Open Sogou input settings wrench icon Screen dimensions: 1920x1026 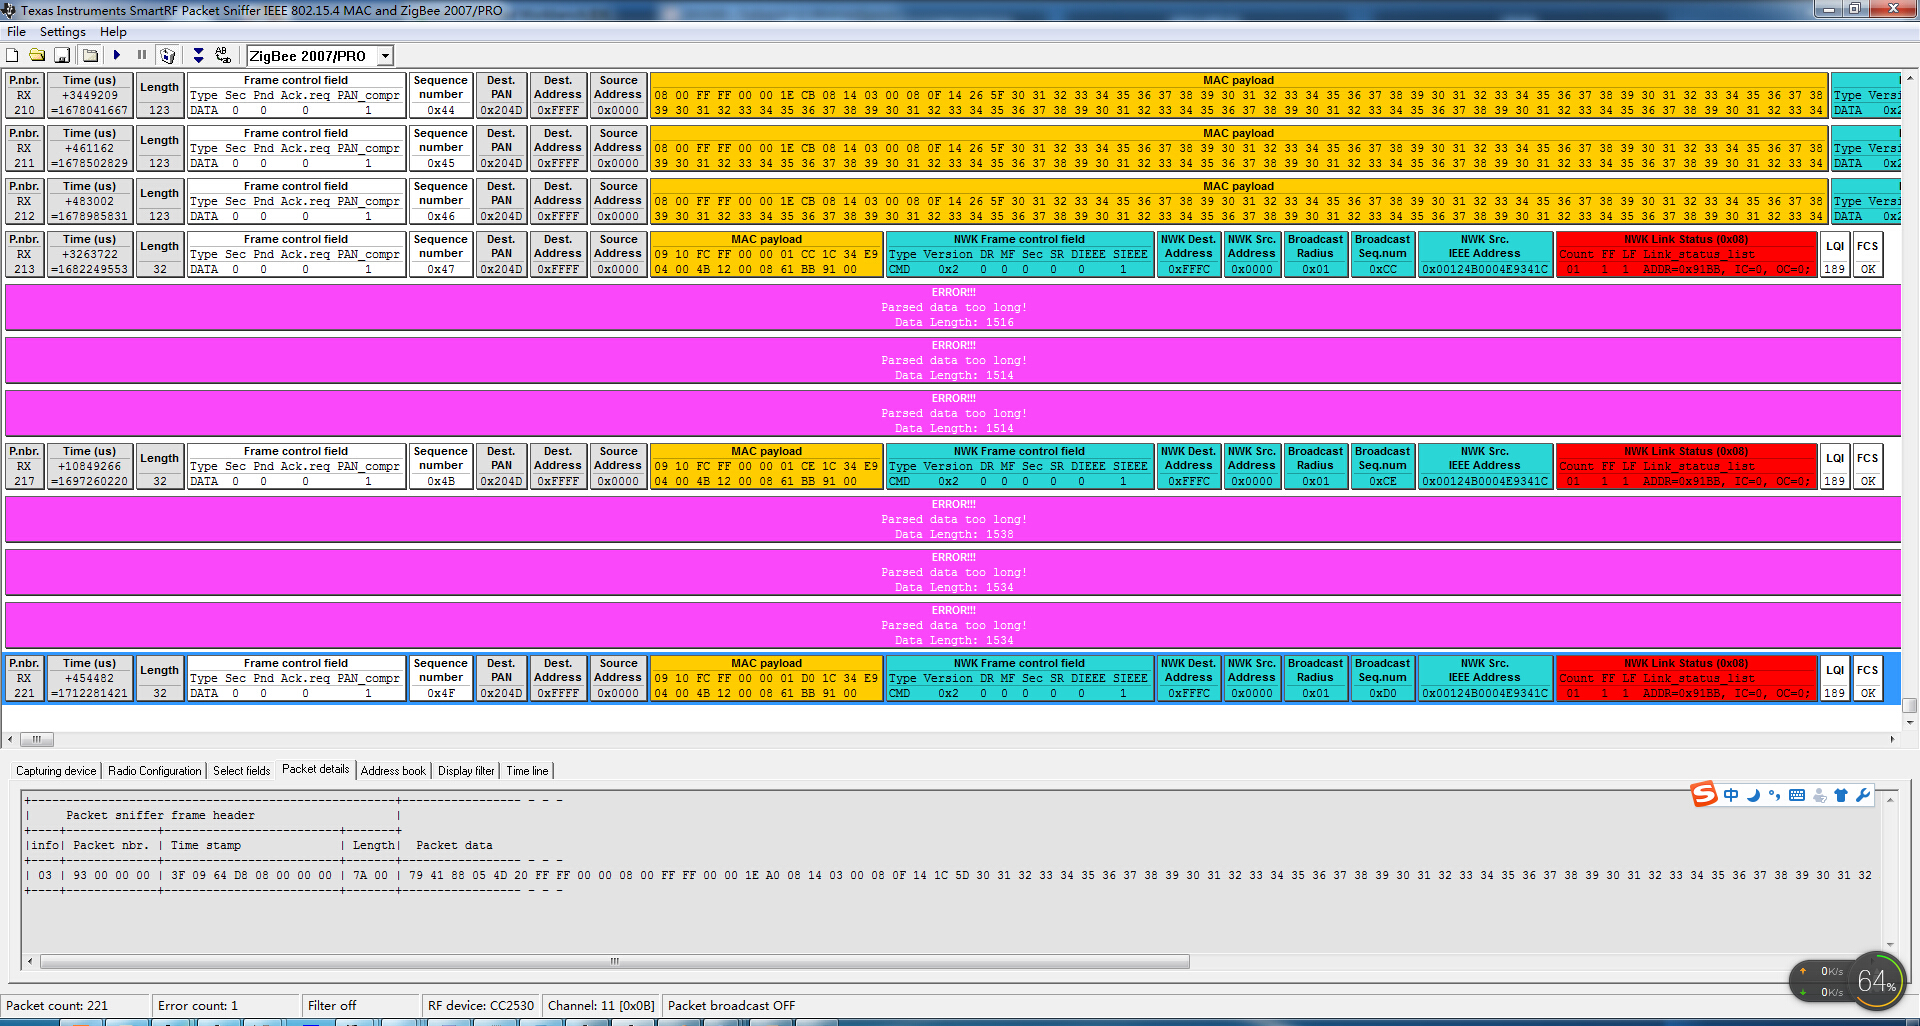coord(1862,795)
